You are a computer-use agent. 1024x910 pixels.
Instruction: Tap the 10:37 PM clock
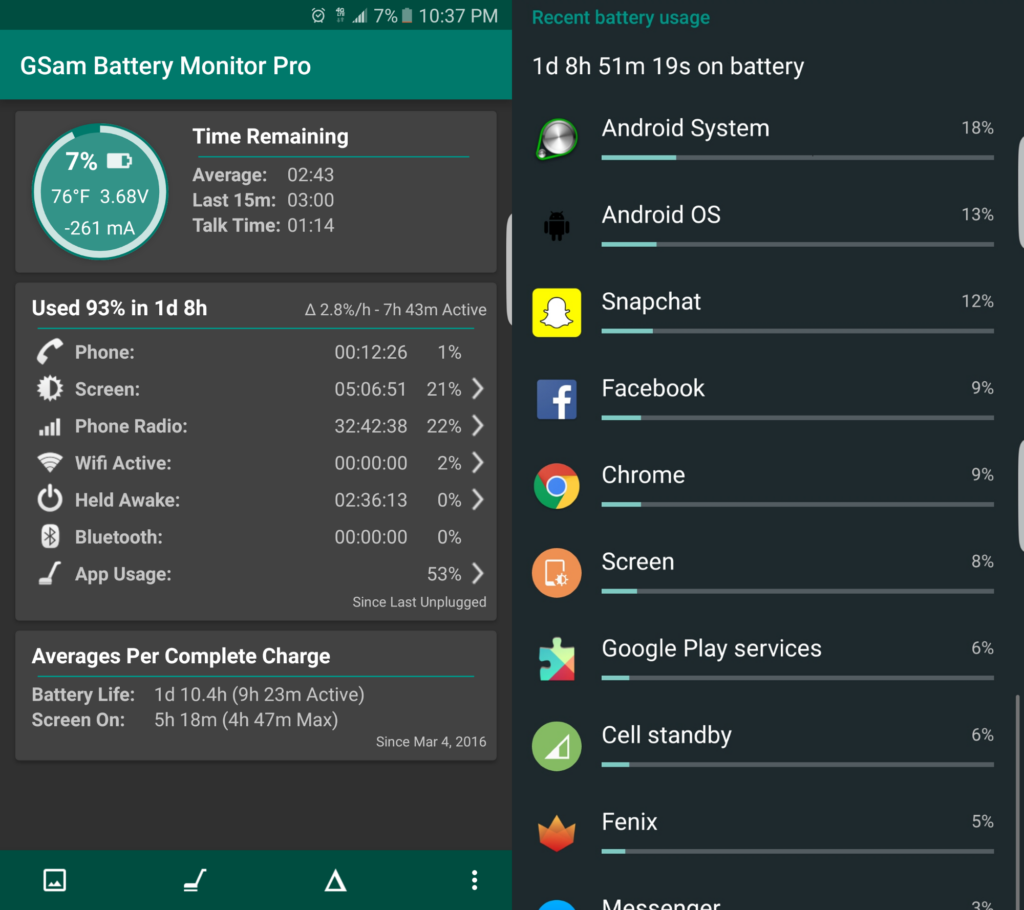[458, 15]
